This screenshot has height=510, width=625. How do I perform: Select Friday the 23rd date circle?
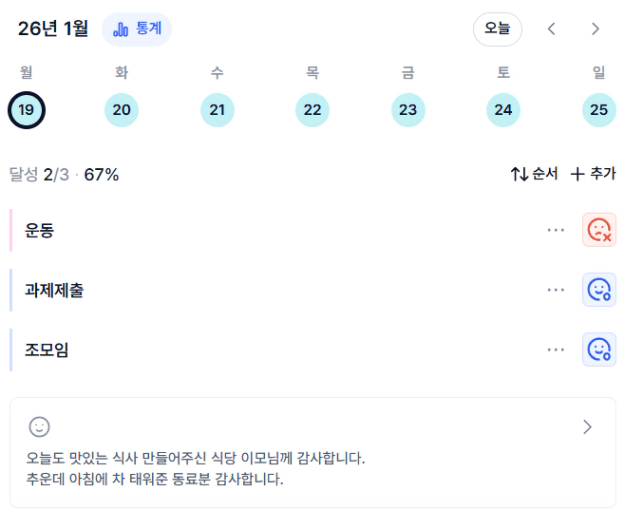click(408, 109)
